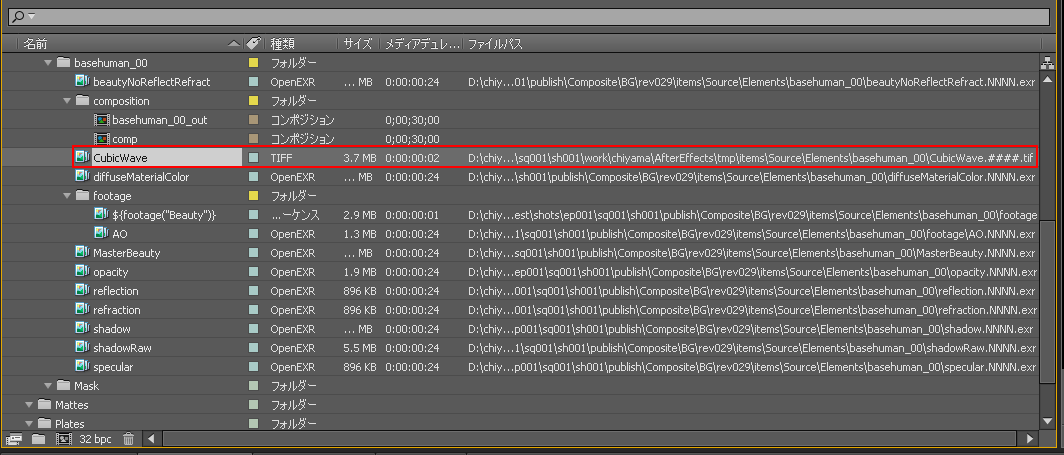Click the MasterBeauty footage icon
The height and width of the screenshot is (455, 1064).
coord(83,252)
